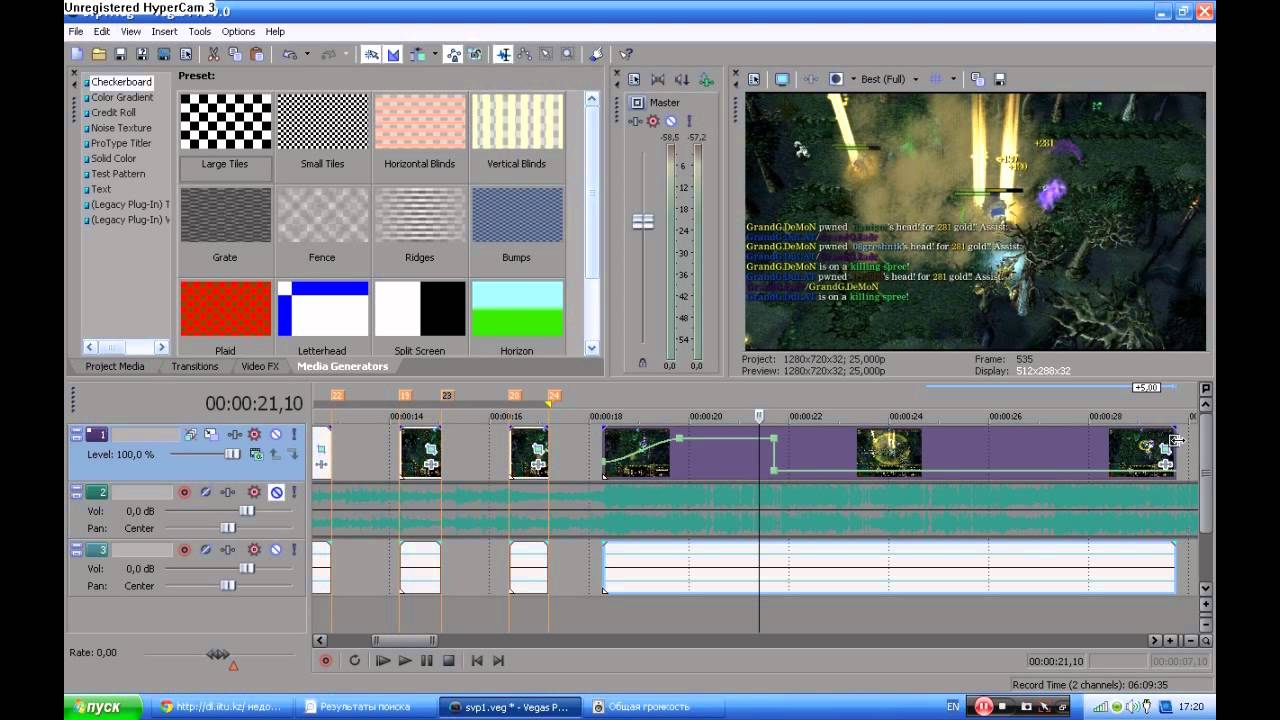Viewport: 1280px width, 720px height.
Task: Create a new project with toolbar icon
Action: tap(76, 54)
